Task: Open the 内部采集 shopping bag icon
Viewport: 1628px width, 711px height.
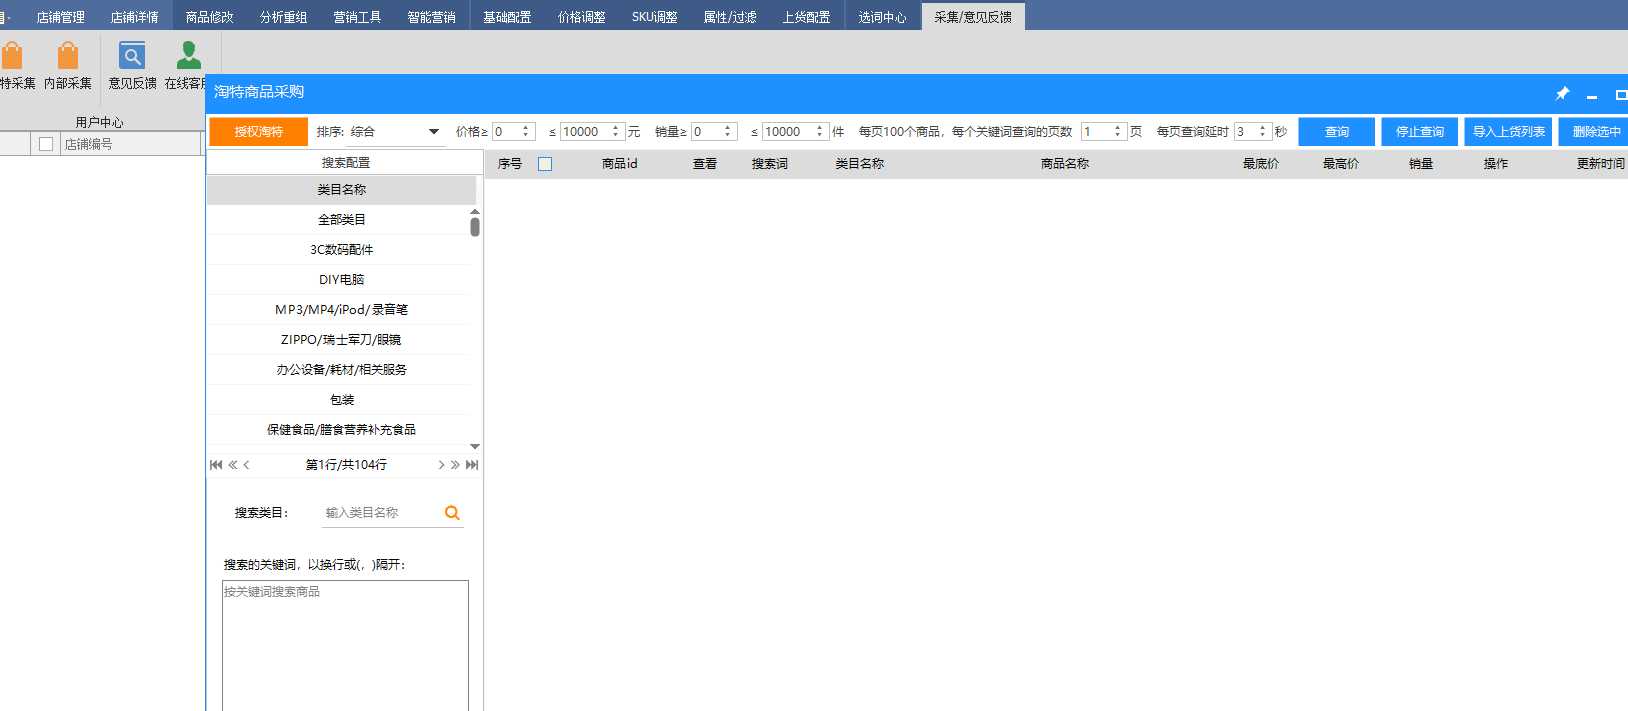Action: coord(67,57)
